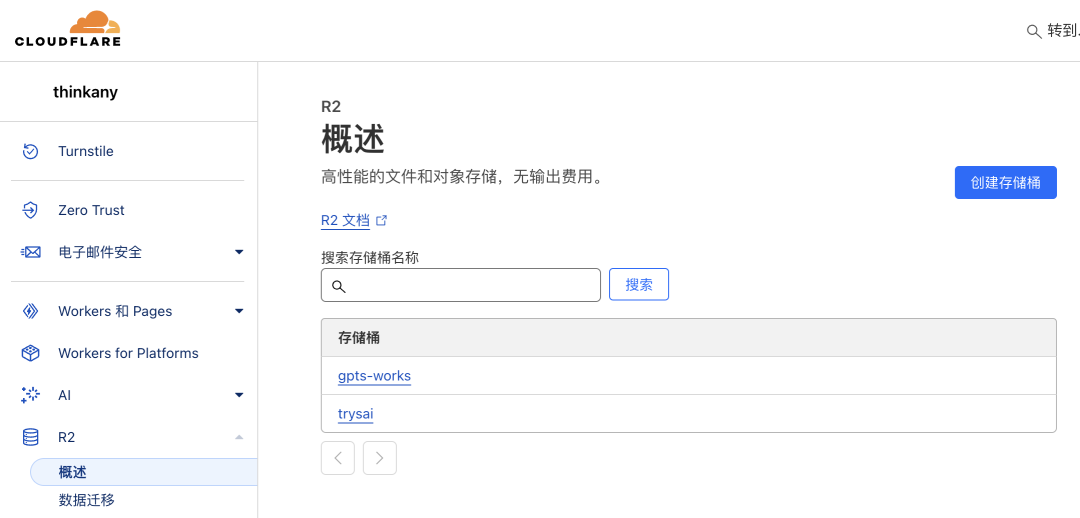The width and height of the screenshot is (1080, 518).
Task: Click the 搜索存储桶名称 input field
Action: (x=461, y=285)
